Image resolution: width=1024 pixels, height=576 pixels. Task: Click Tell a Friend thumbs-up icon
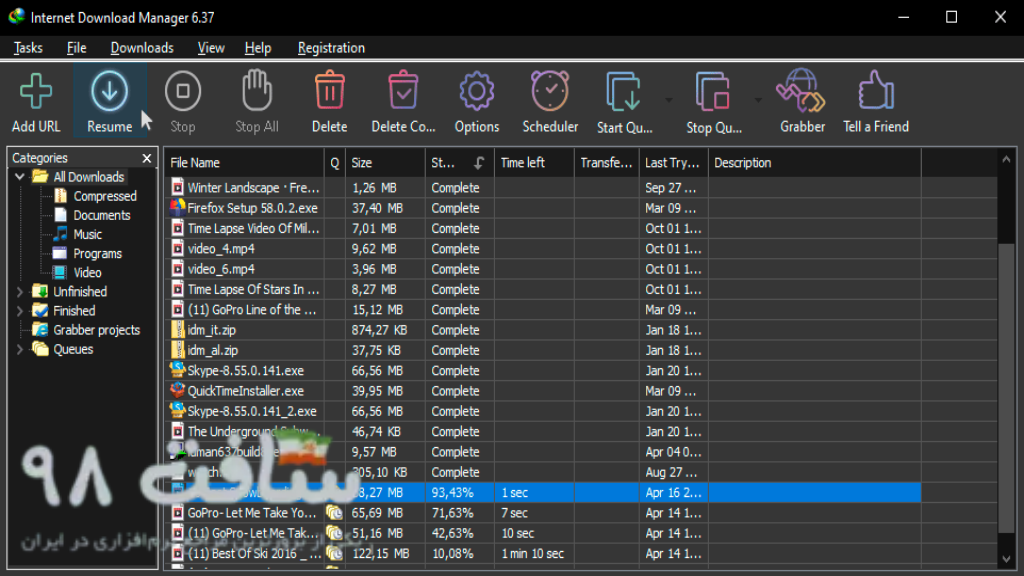point(876,90)
